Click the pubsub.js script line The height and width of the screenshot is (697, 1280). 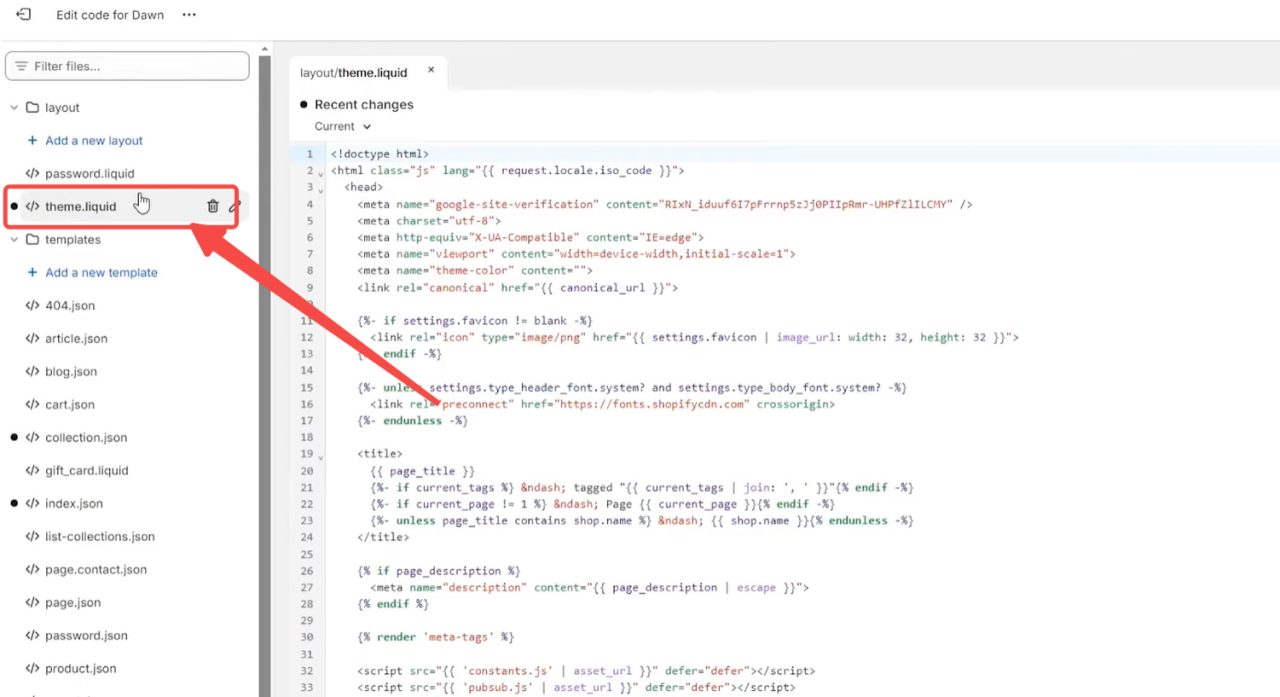tap(576, 687)
